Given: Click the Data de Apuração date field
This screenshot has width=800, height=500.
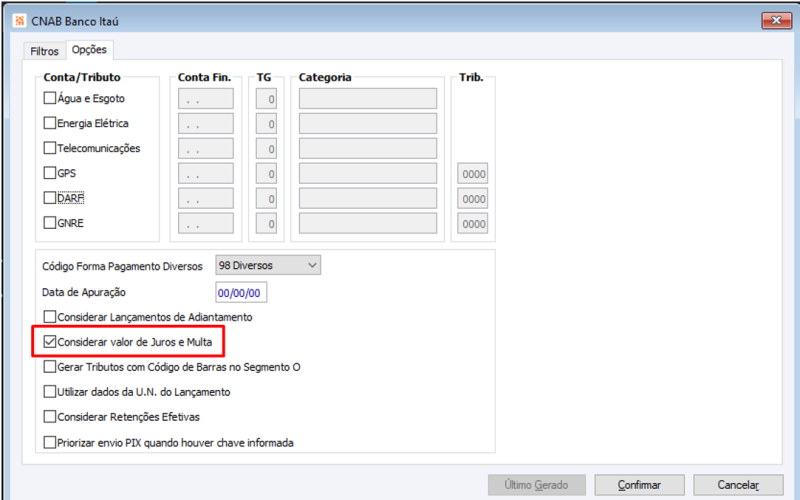Looking at the screenshot, I should coord(241,293).
